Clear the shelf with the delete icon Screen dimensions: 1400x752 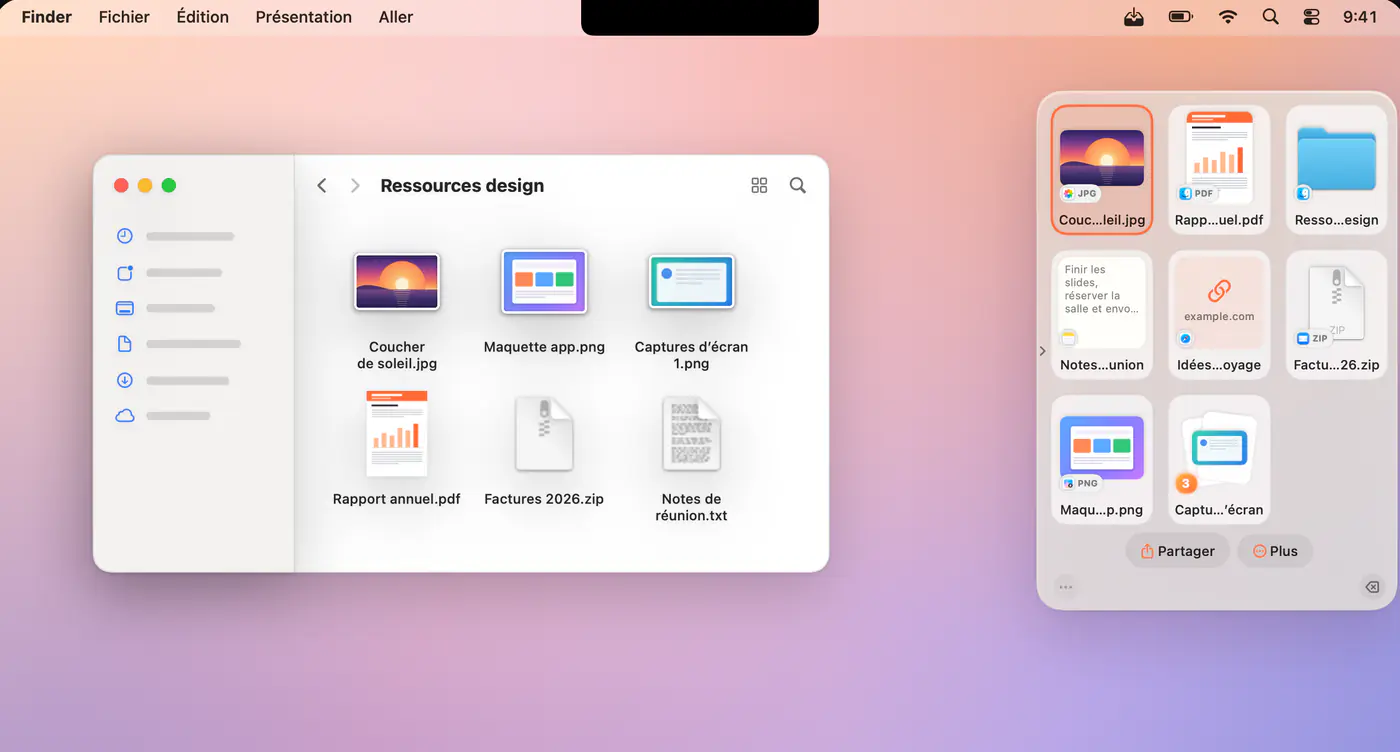pos(1372,587)
